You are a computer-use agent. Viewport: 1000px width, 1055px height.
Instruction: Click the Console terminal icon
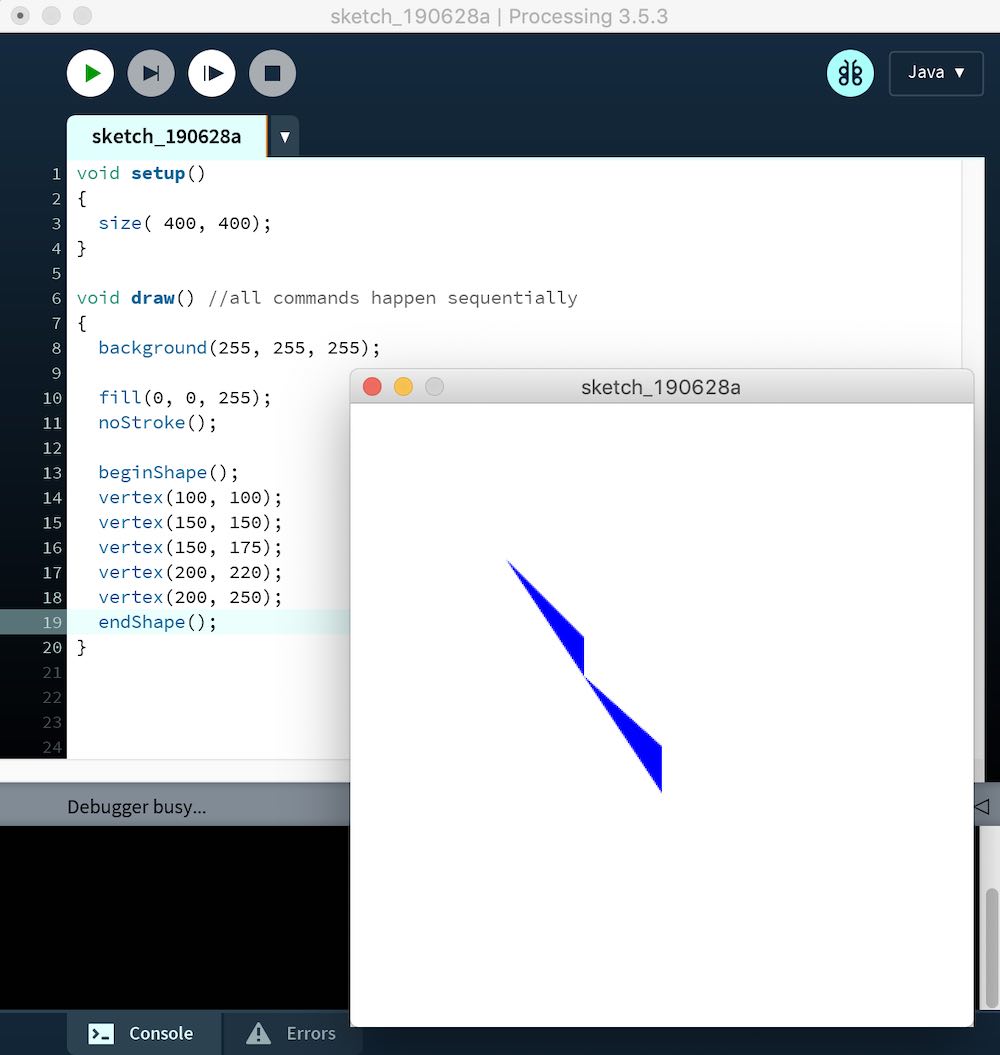pyautogui.click(x=101, y=1033)
